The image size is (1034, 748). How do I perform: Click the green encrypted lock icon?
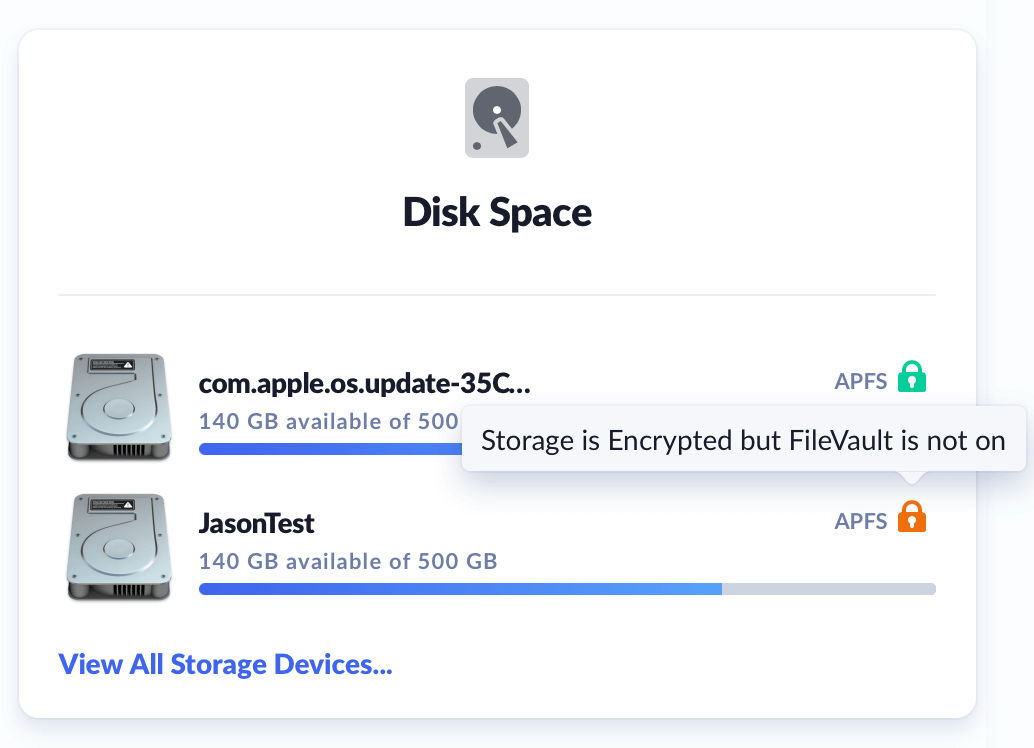point(912,378)
